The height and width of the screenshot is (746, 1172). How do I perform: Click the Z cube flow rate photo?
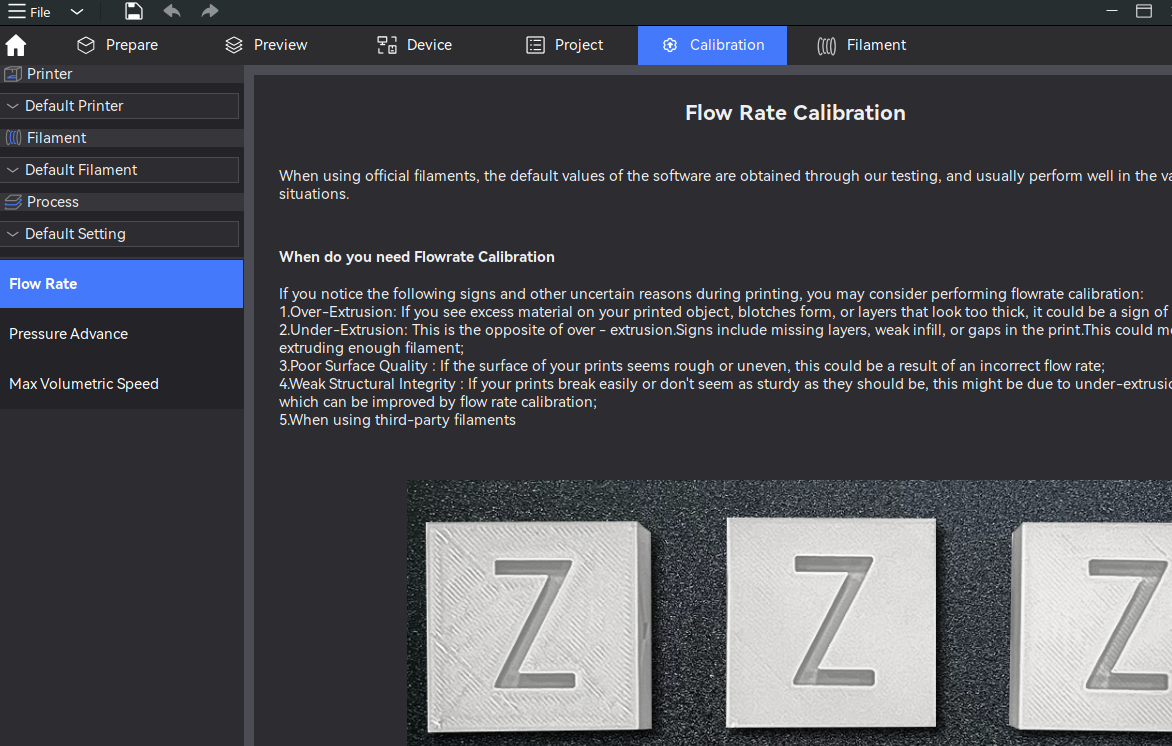[788, 613]
